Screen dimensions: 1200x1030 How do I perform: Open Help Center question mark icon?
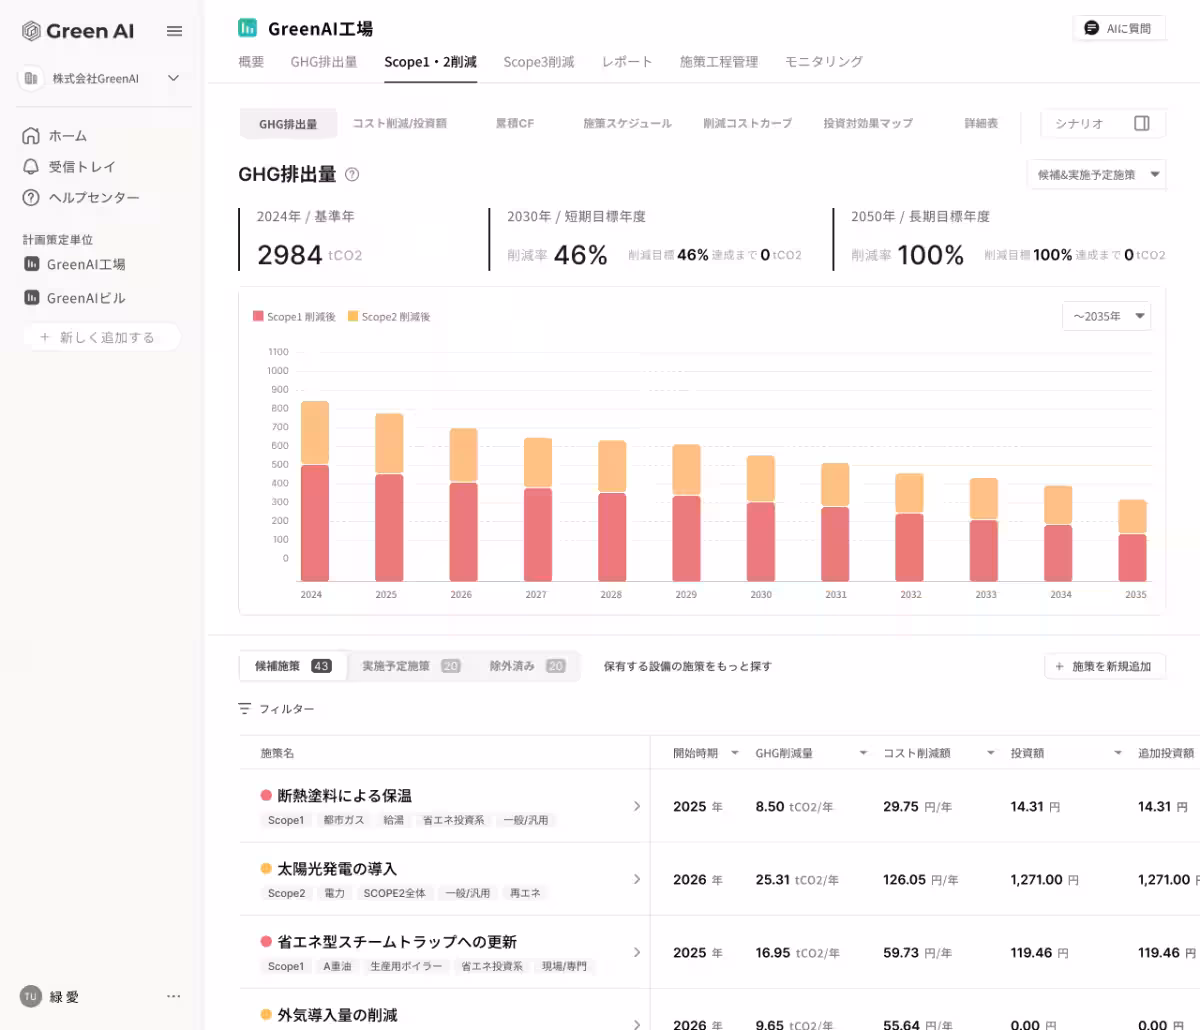(x=31, y=197)
